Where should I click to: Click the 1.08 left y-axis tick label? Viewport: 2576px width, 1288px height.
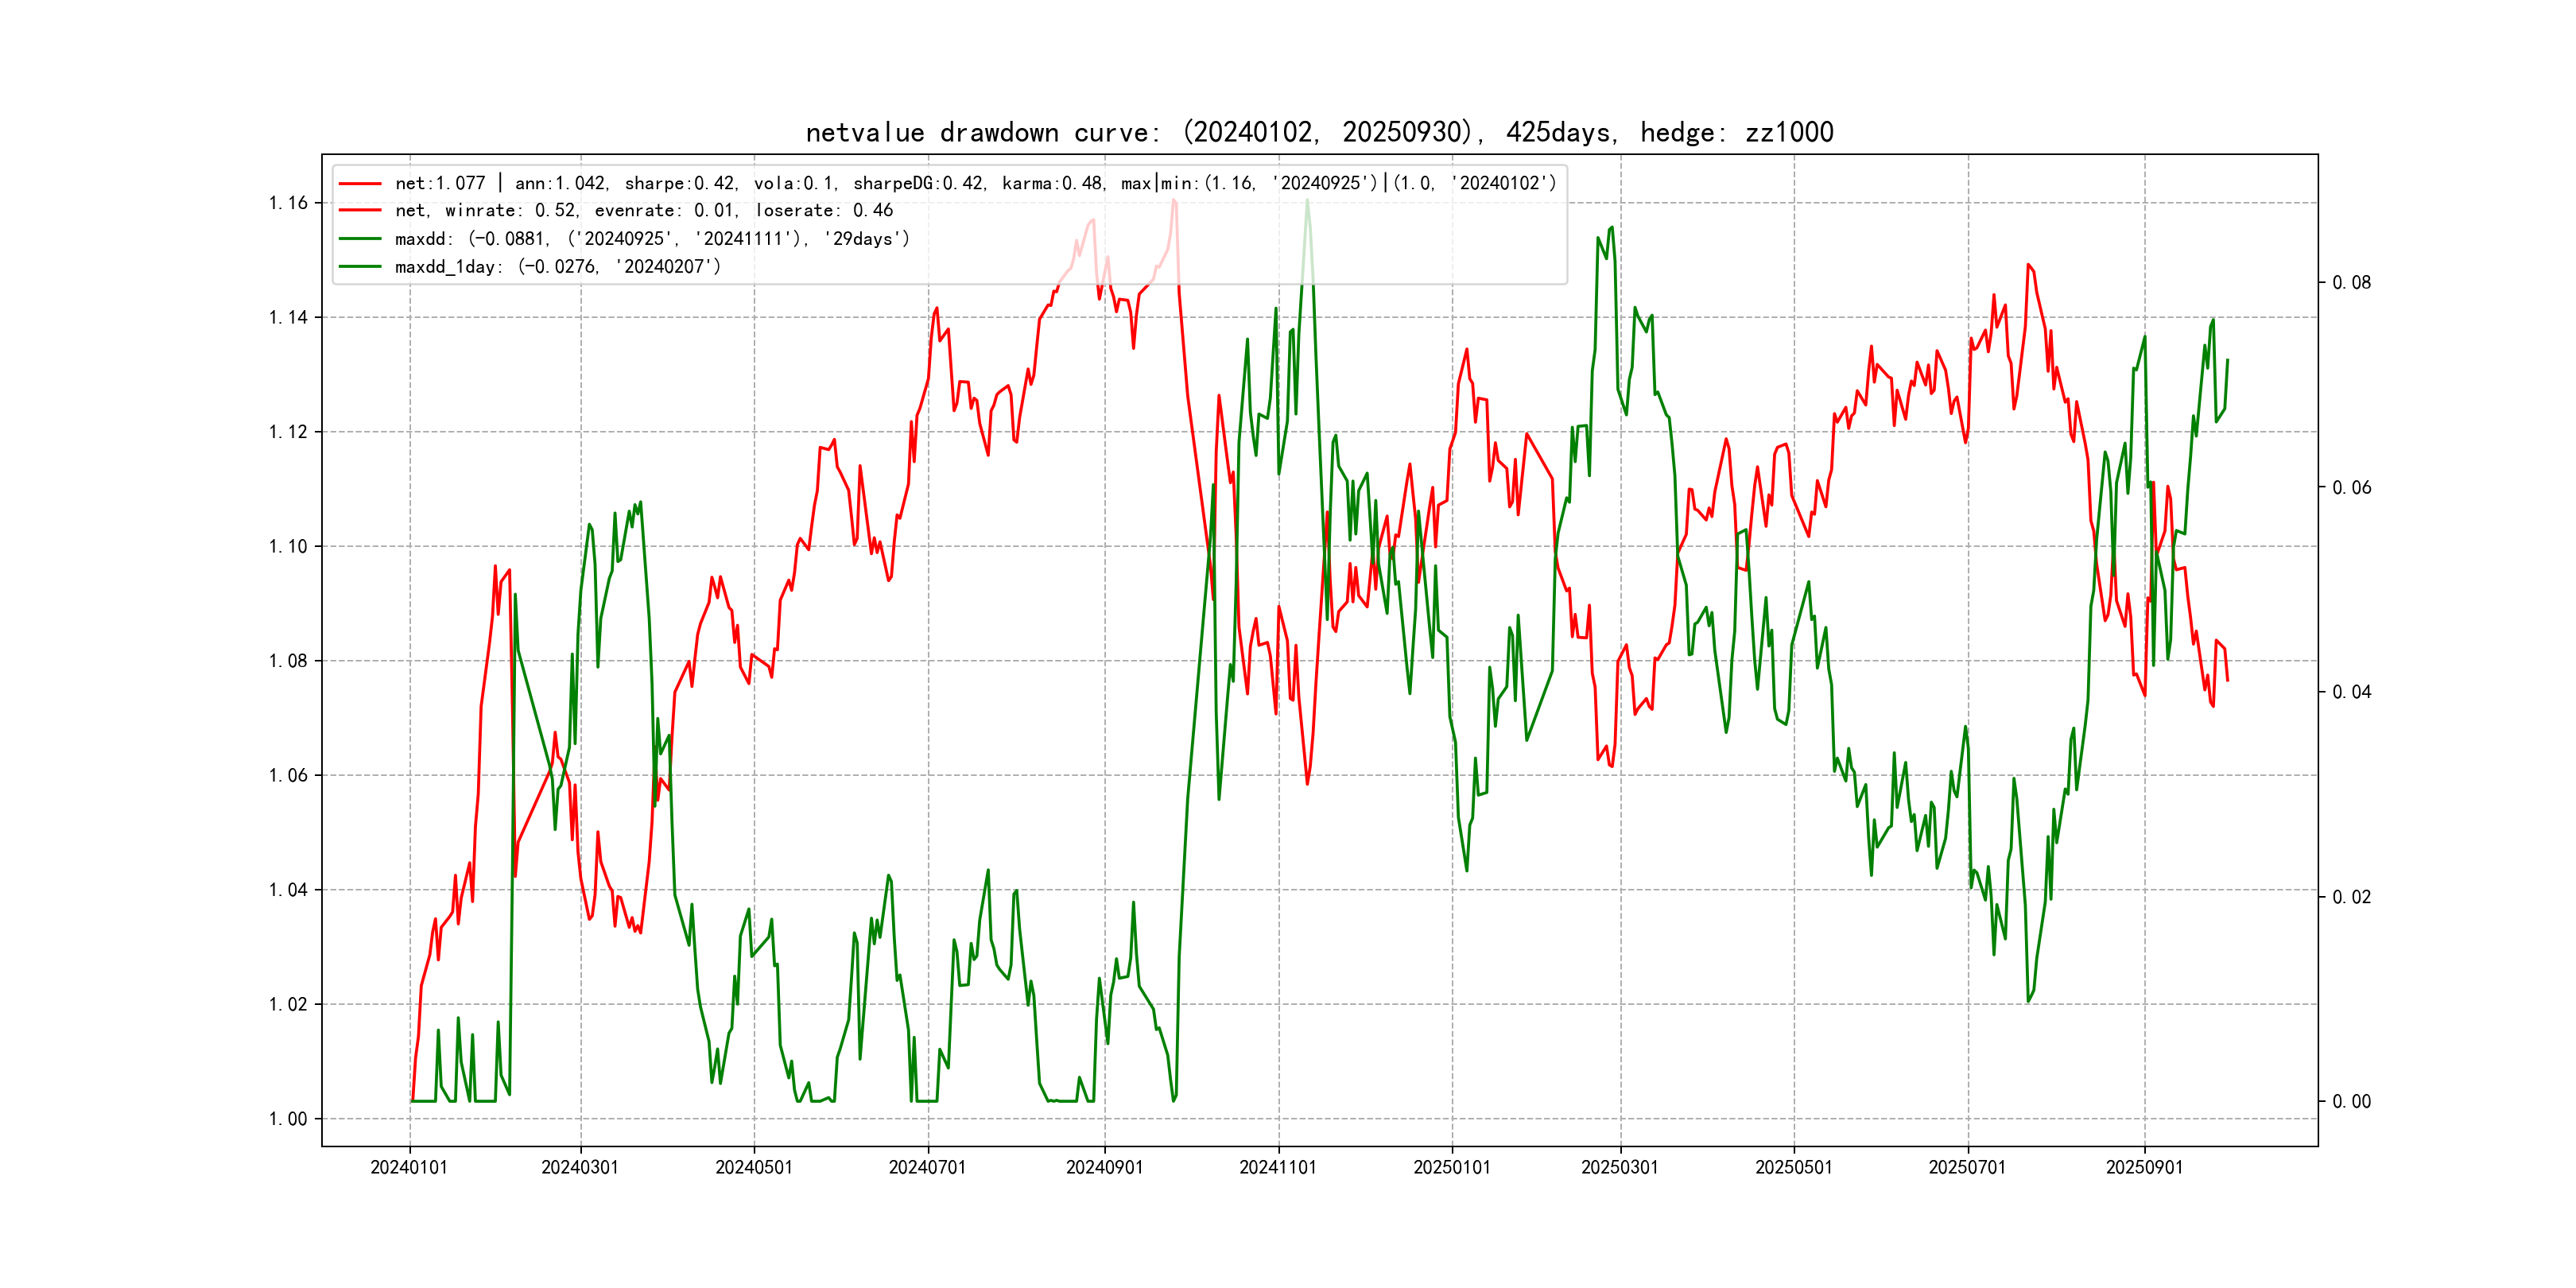click(x=288, y=661)
